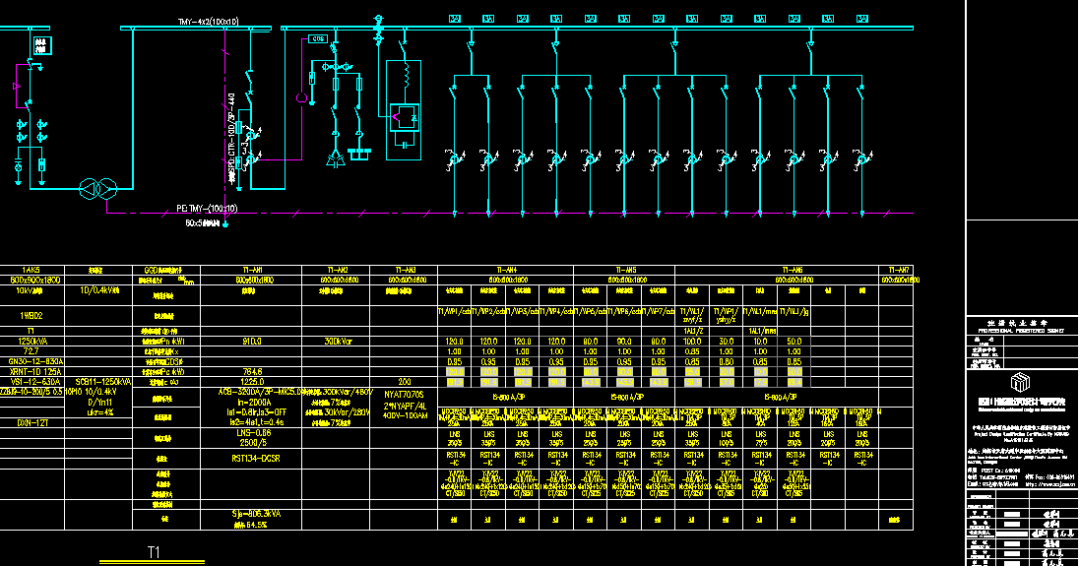Click the T1-AA6 column header
The width and height of the screenshot is (1080, 566).
[x=793, y=270]
